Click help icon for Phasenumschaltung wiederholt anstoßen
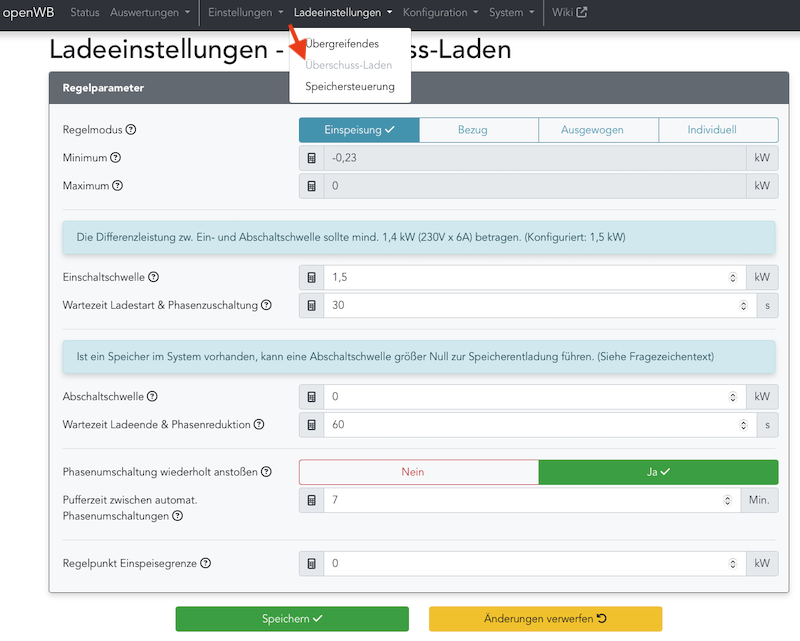The image size is (800, 641). (x=267, y=471)
